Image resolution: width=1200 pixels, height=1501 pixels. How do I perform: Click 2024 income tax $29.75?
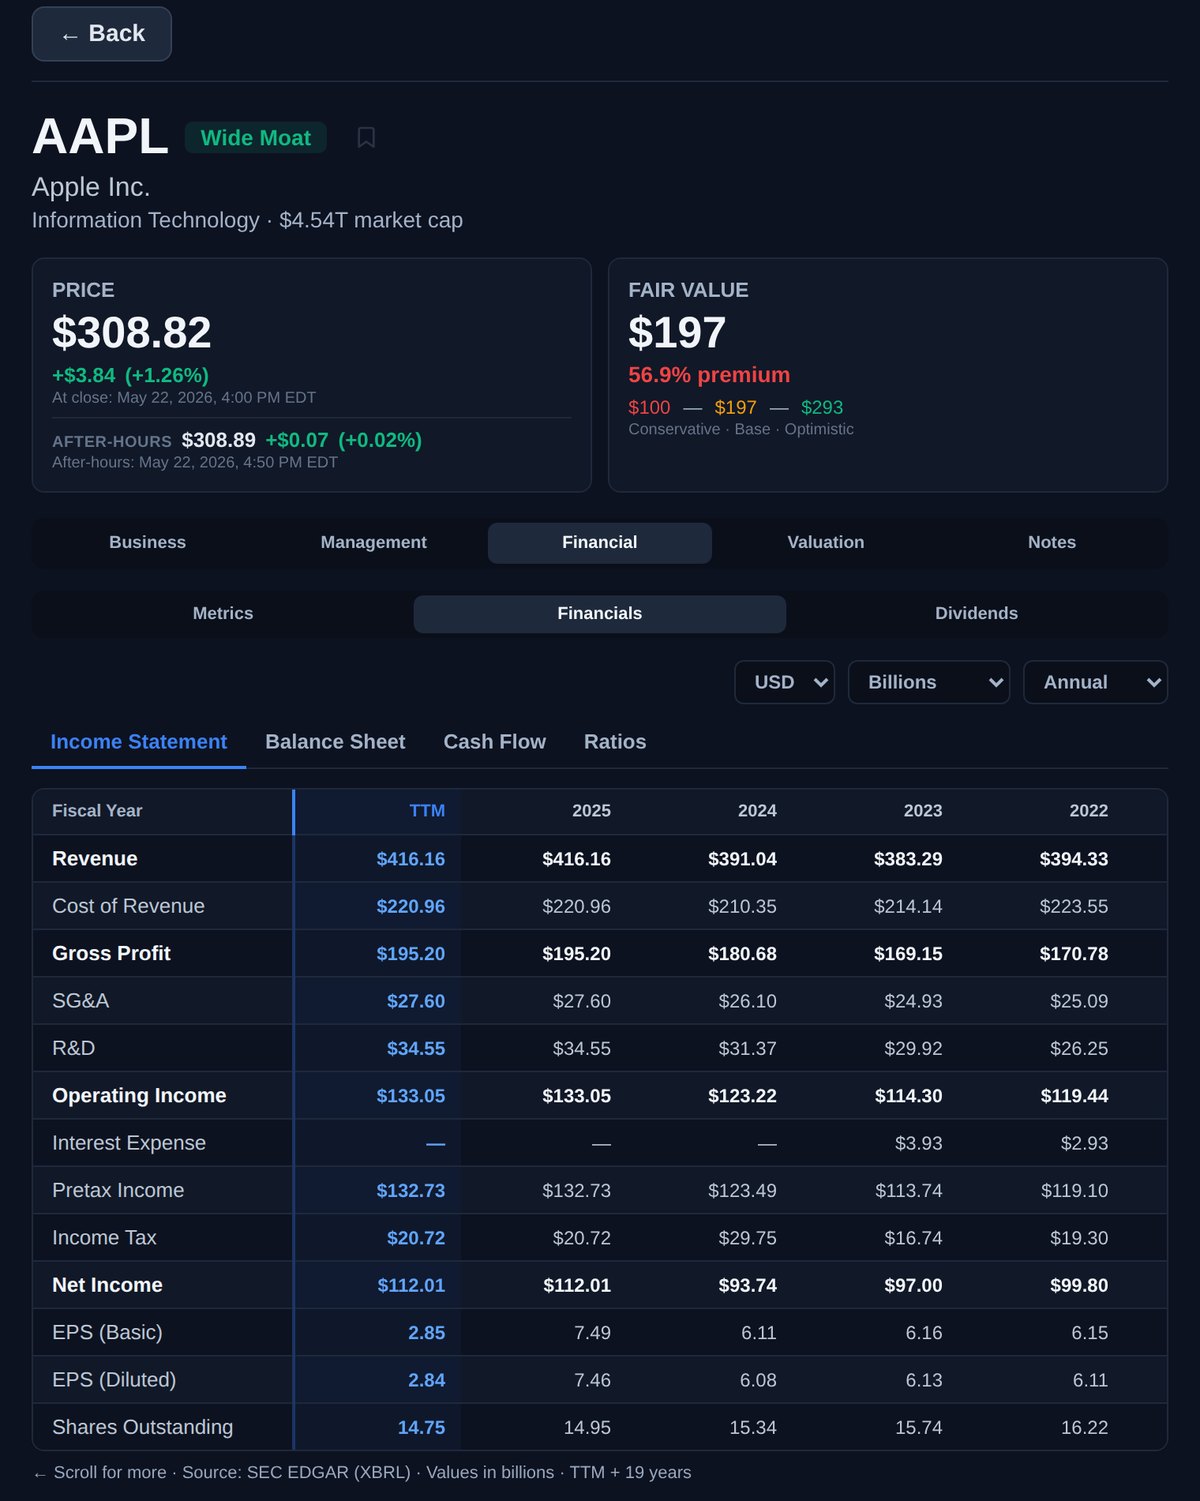(747, 1238)
